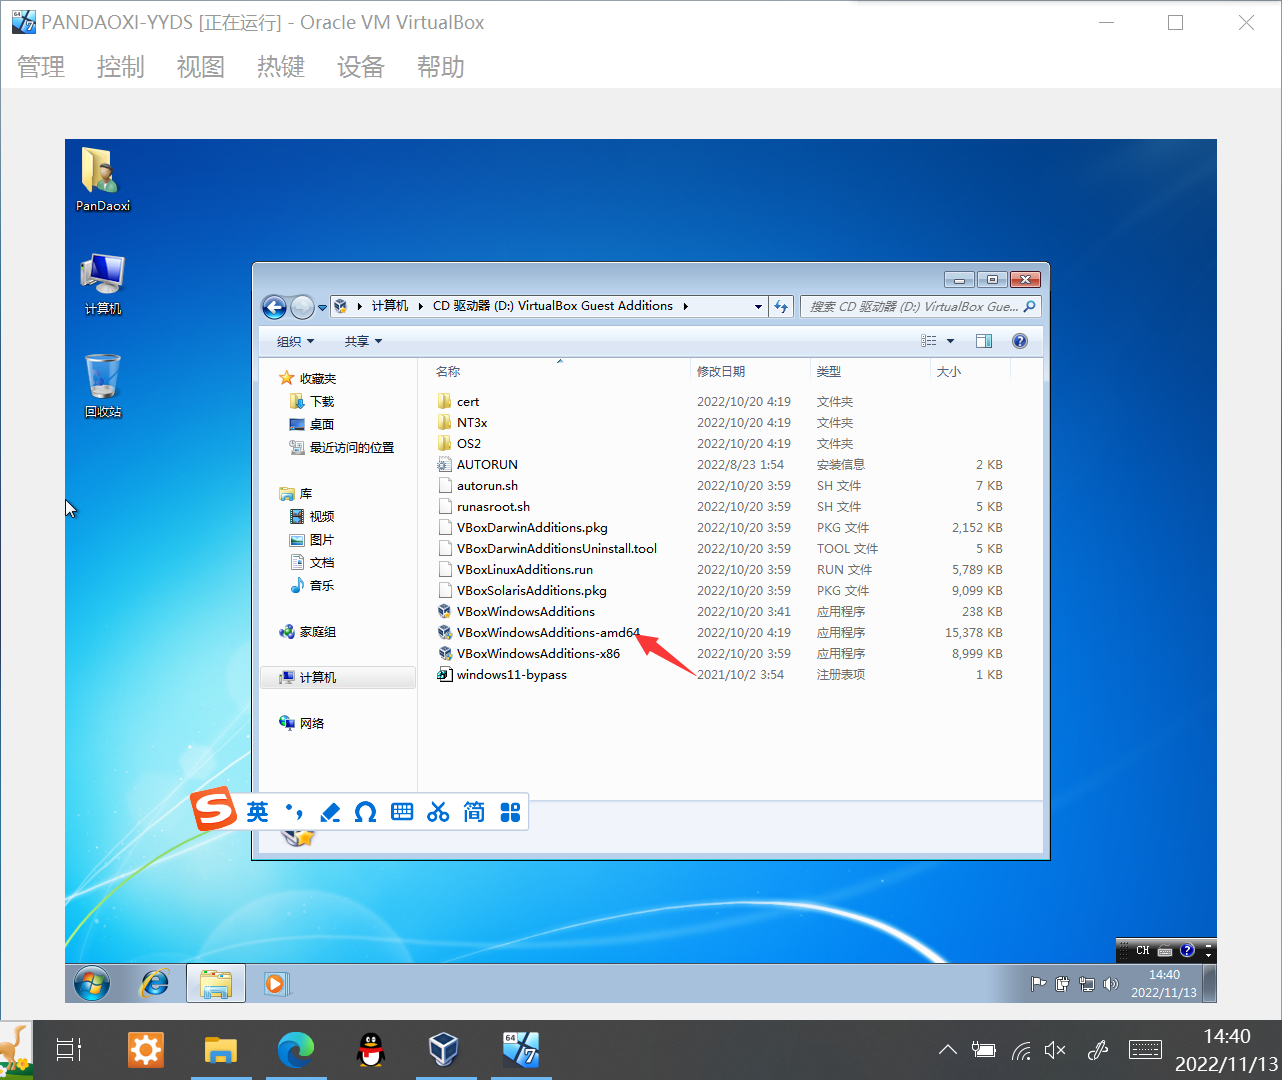
Task: Open the PanDaoxi desktop folder icon
Action: (102, 180)
